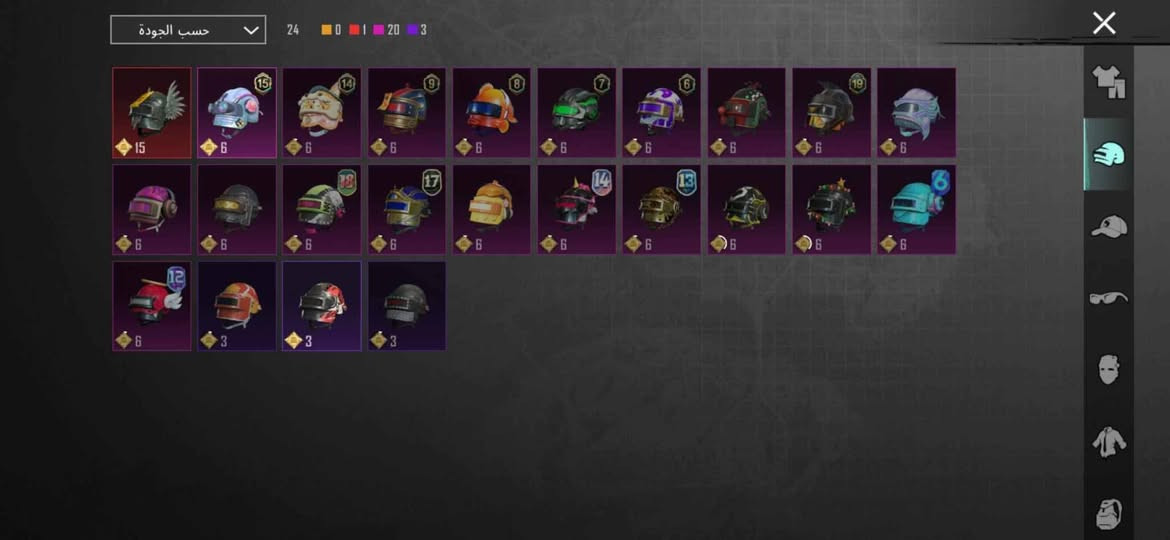Expand the sort by quality dropdown
The height and width of the screenshot is (540, 1170).
[188, 30]
